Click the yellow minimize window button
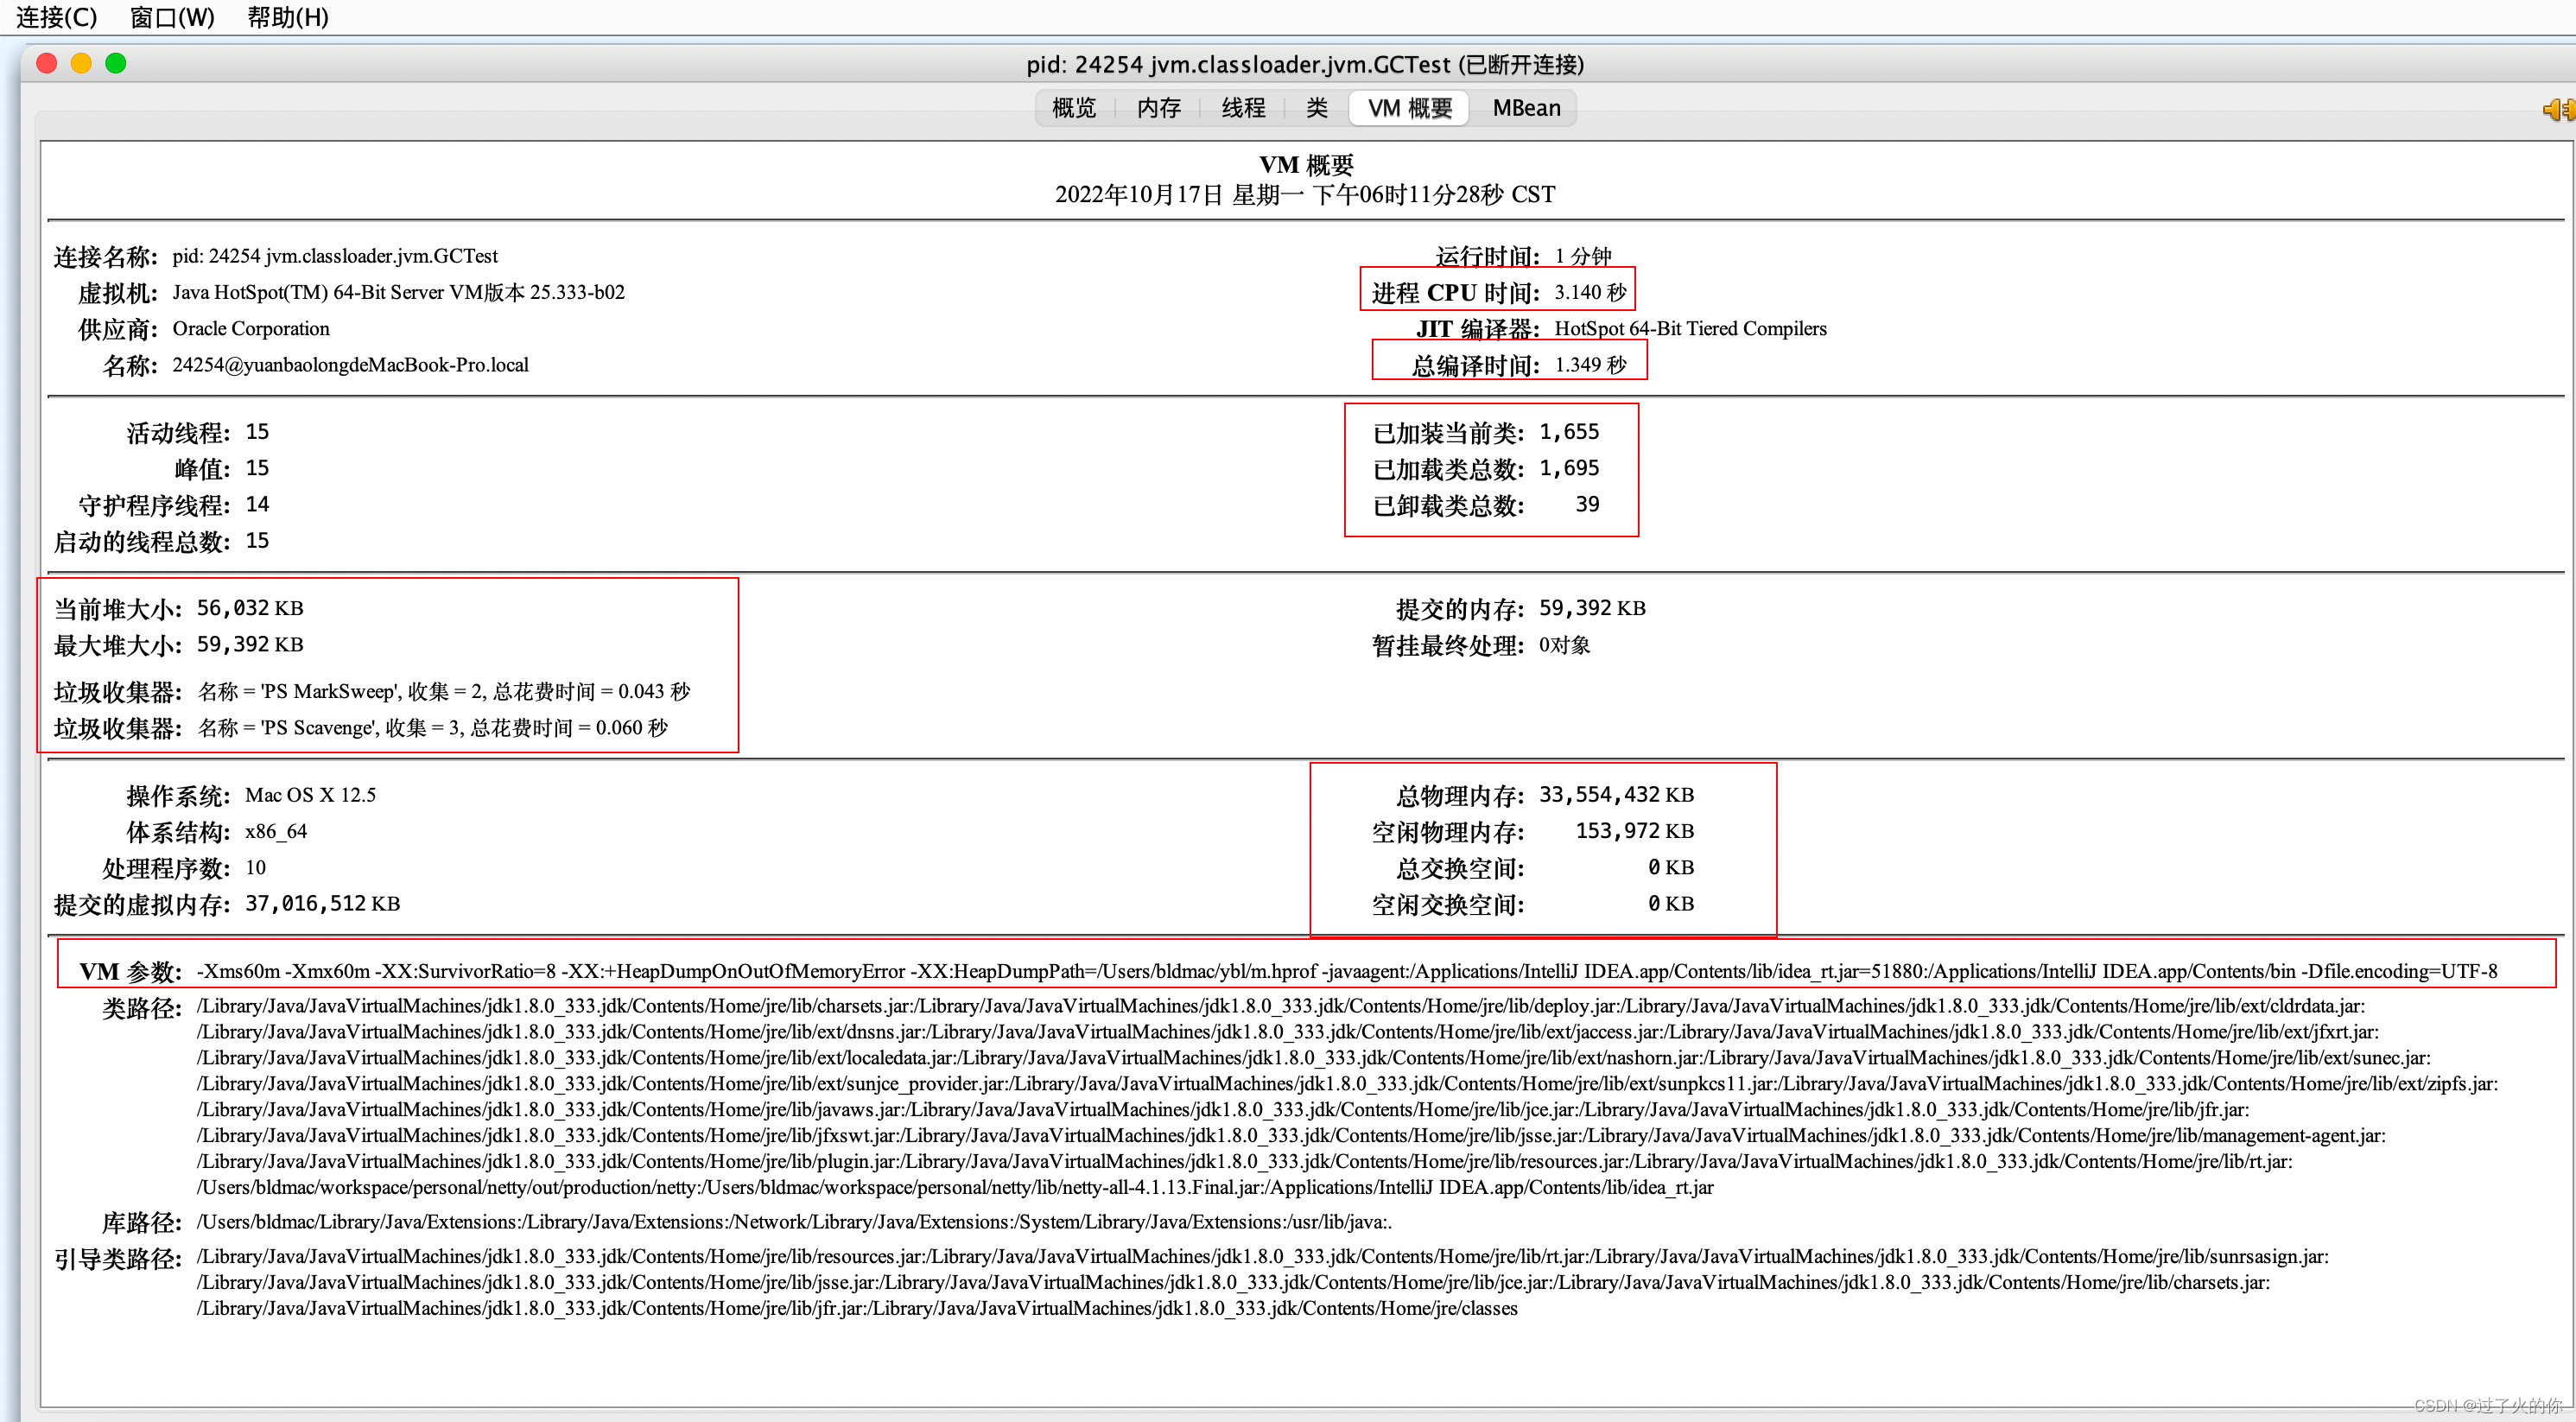 (81, 64)
